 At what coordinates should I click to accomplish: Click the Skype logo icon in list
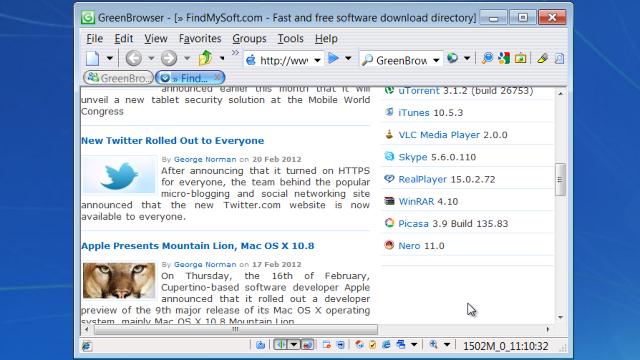389,156
